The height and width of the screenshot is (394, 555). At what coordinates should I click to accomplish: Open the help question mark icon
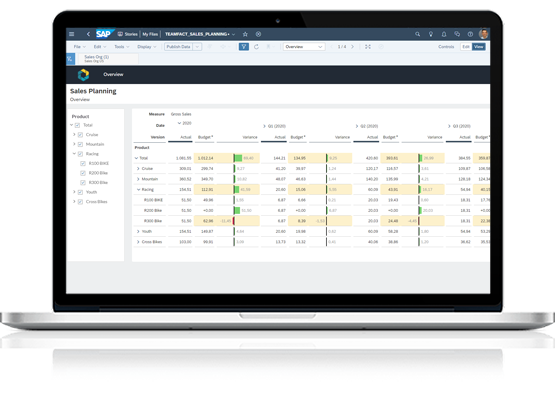coord(470,34)
